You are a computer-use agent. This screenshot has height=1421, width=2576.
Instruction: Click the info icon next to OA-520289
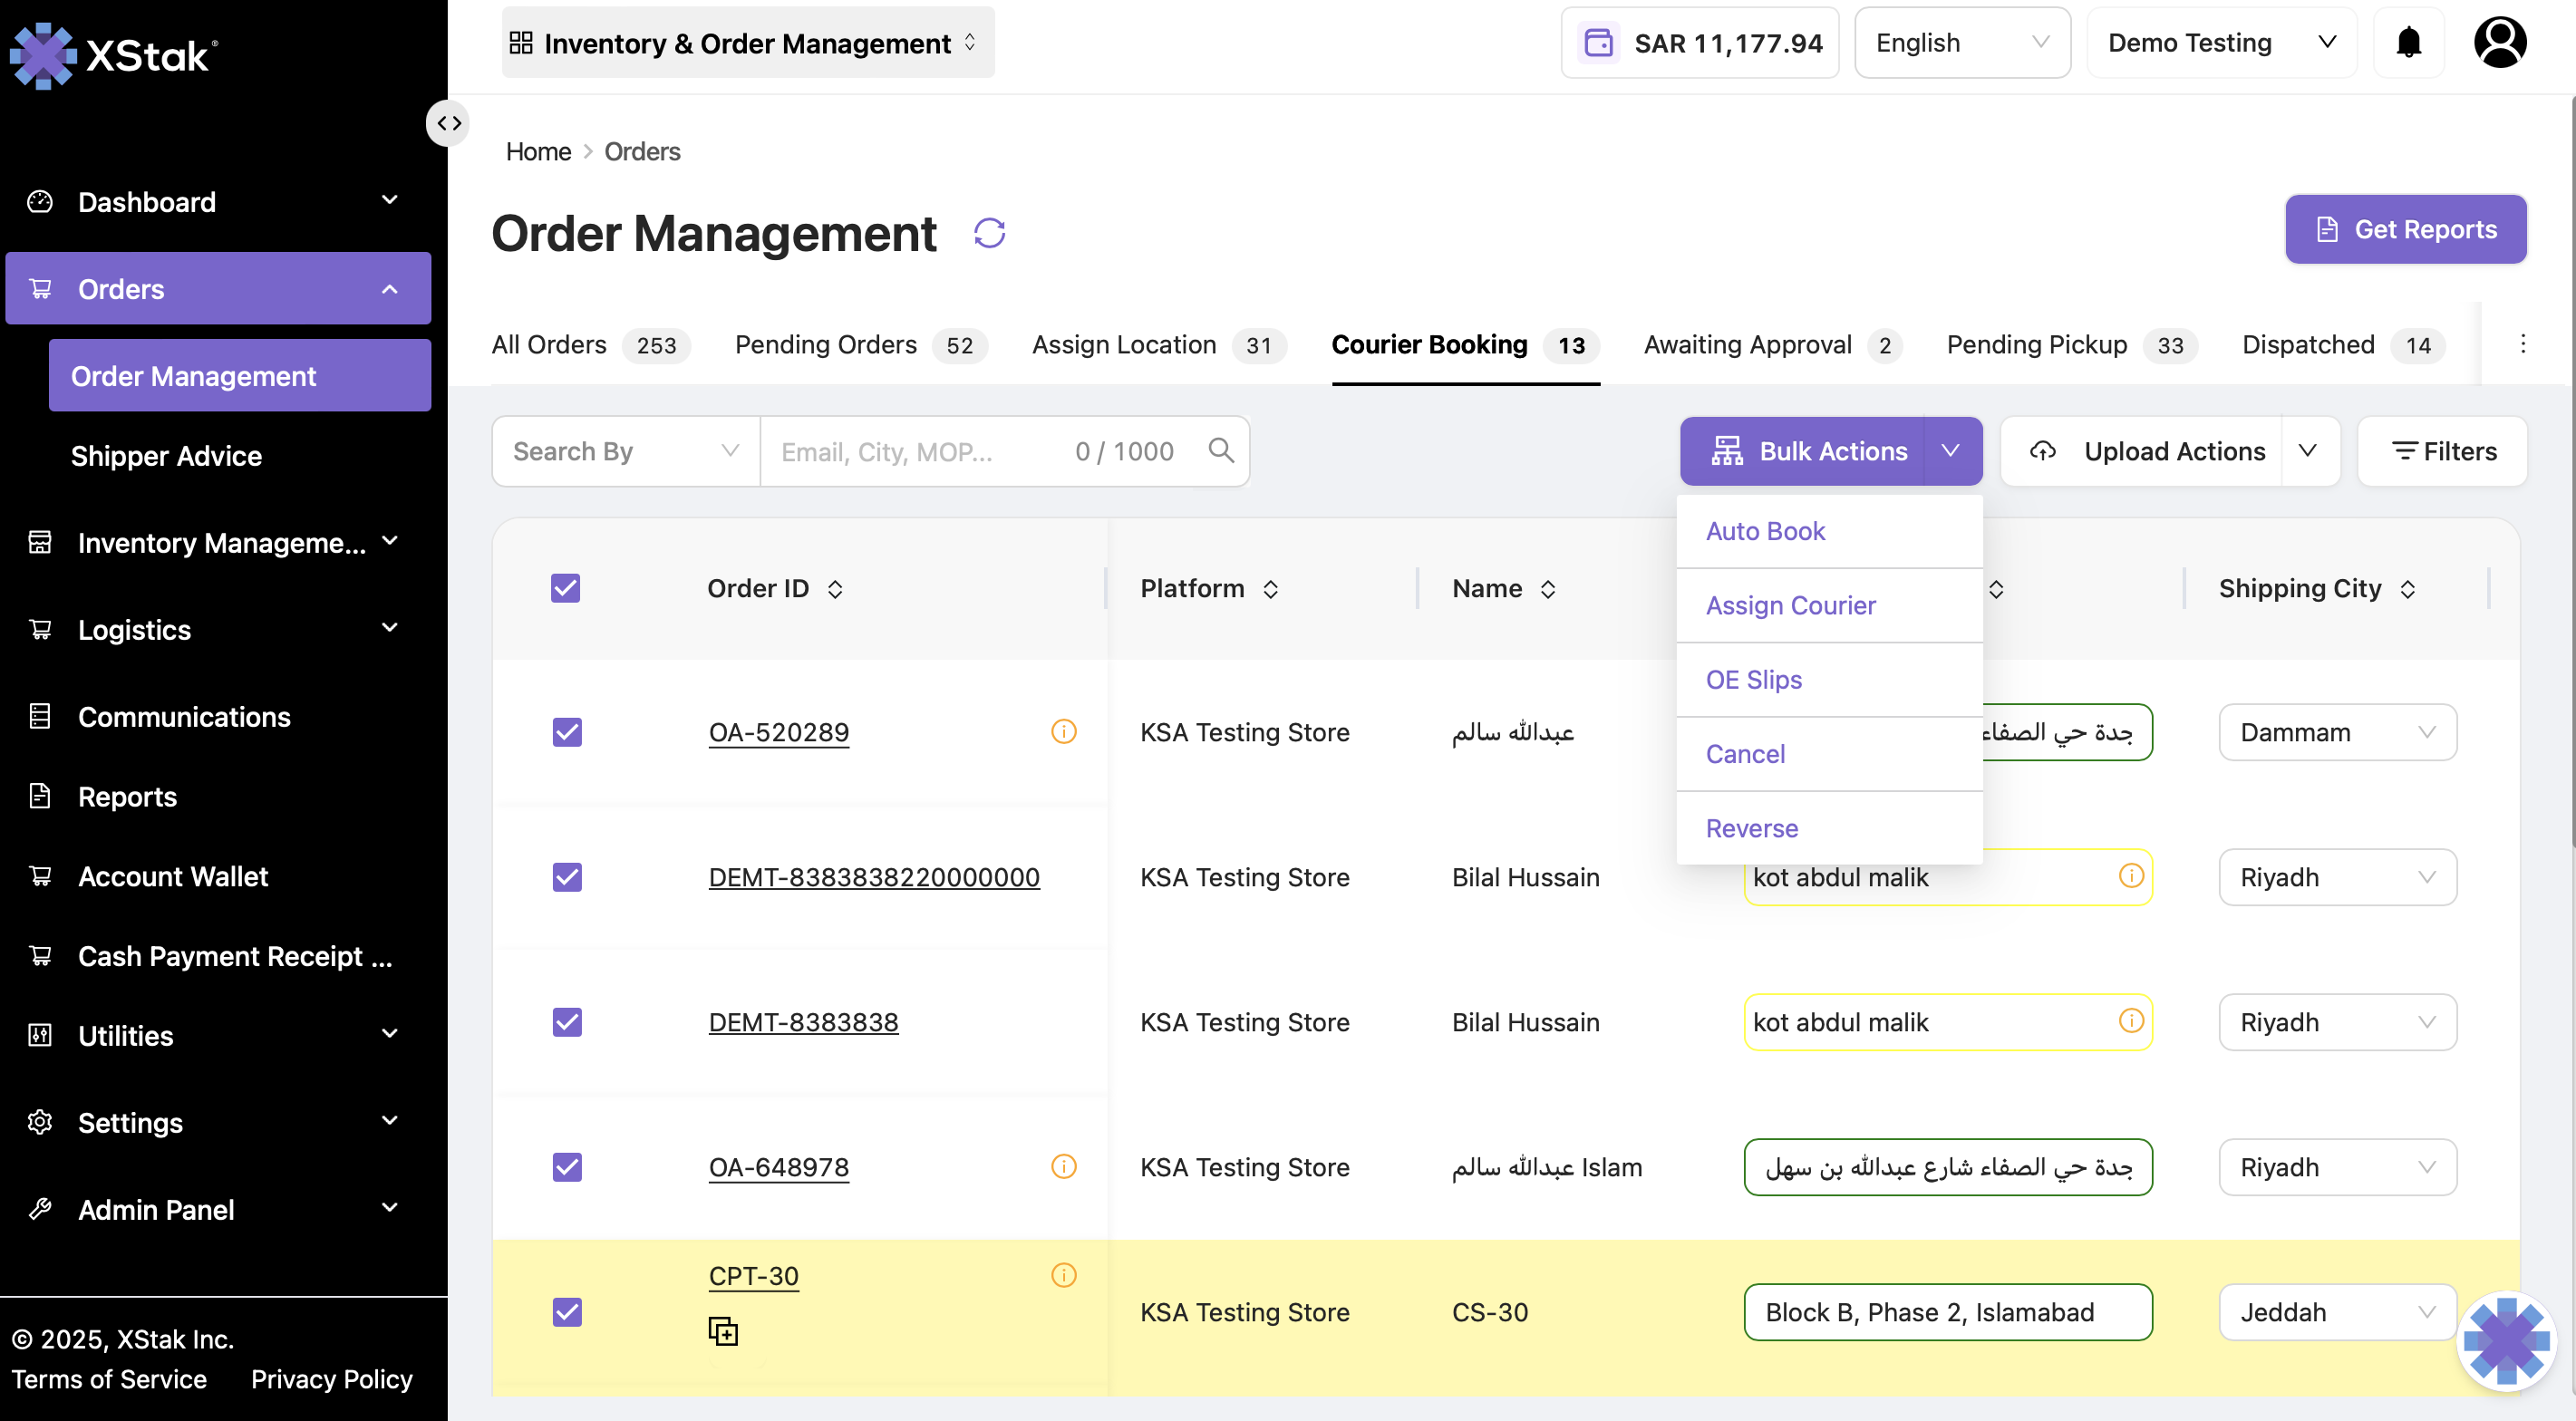[x=1064, y=731]
